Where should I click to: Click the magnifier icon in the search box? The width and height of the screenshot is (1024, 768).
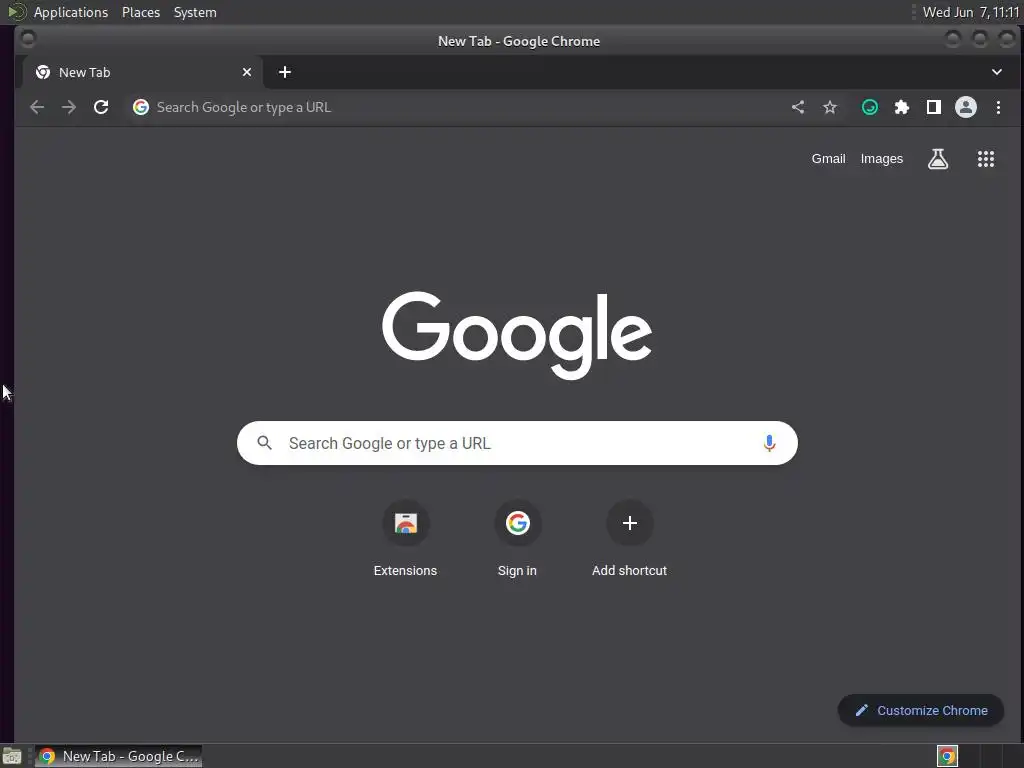pos(264,443)
